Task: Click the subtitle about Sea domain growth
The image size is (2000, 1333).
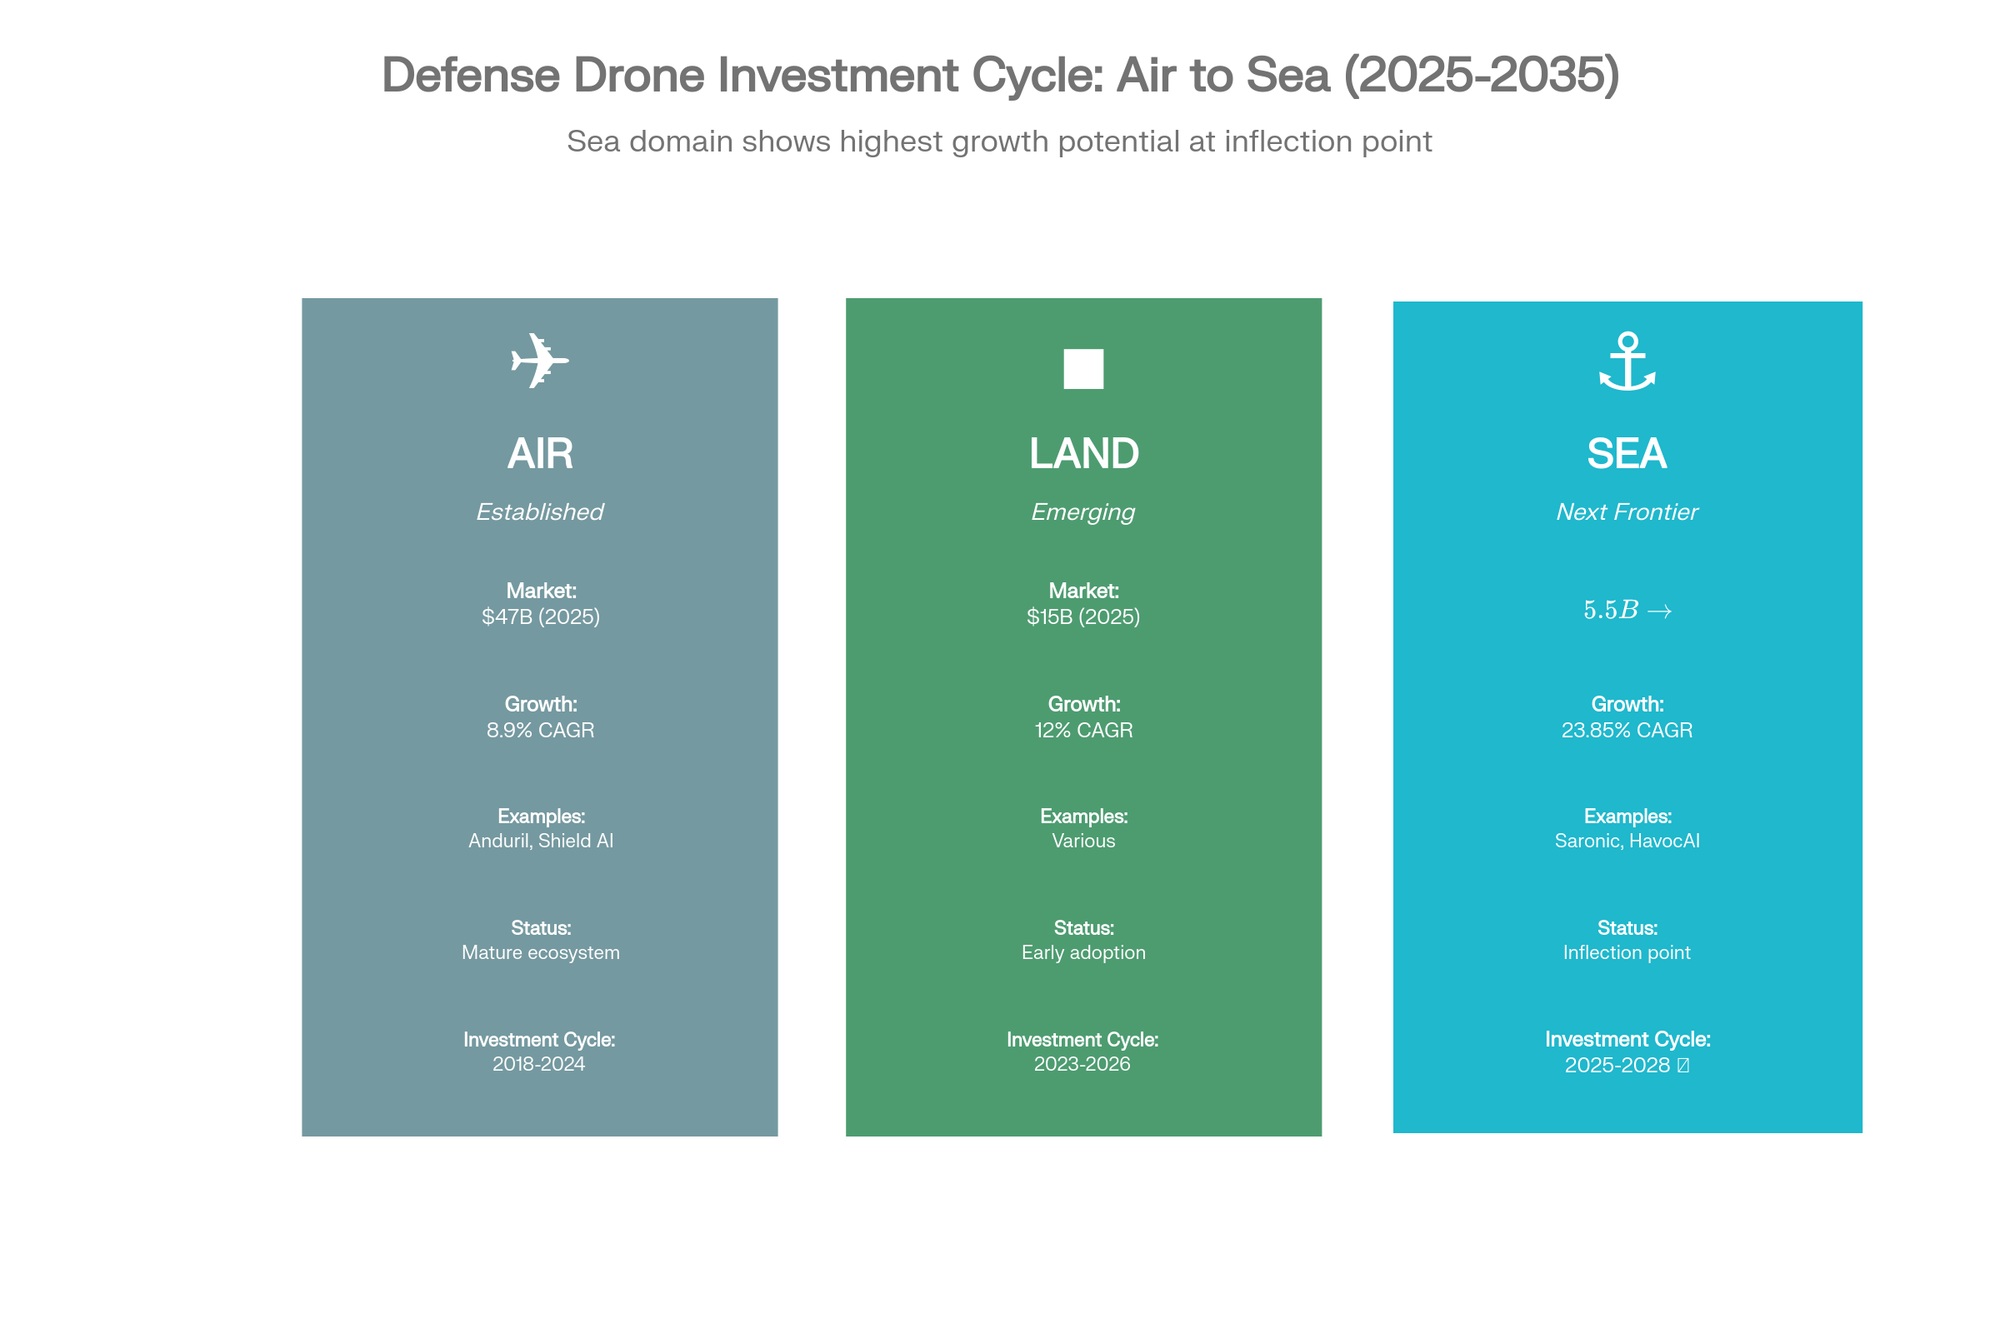Action: (x=1000, y=142)
